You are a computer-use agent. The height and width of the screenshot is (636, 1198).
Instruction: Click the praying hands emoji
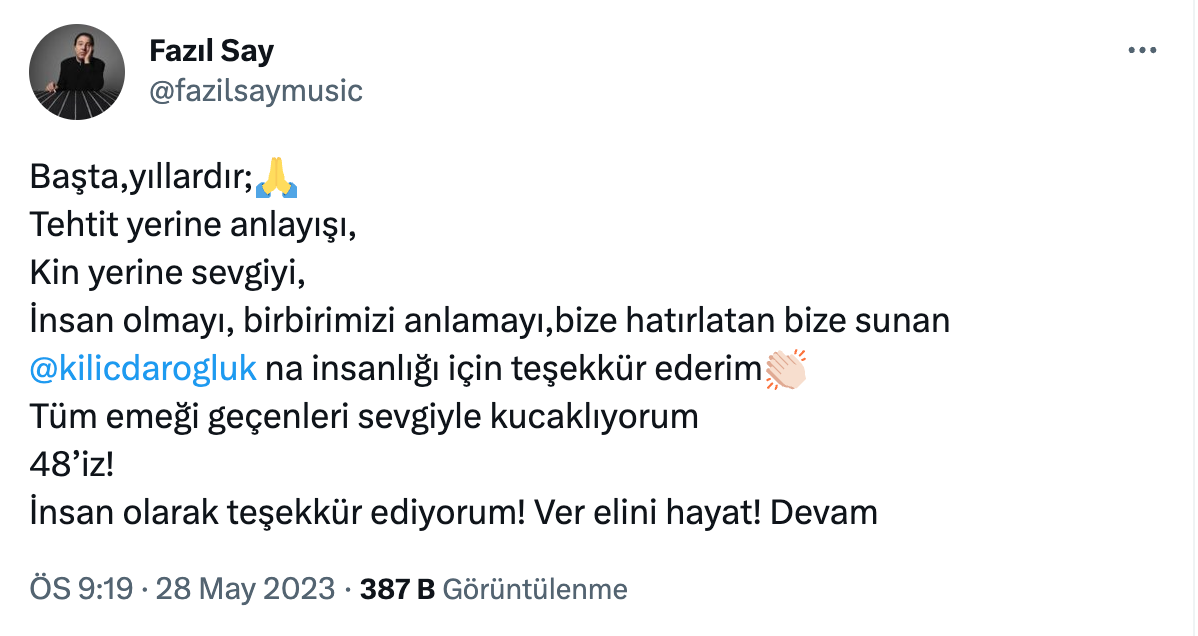click(x=277, y=179)
